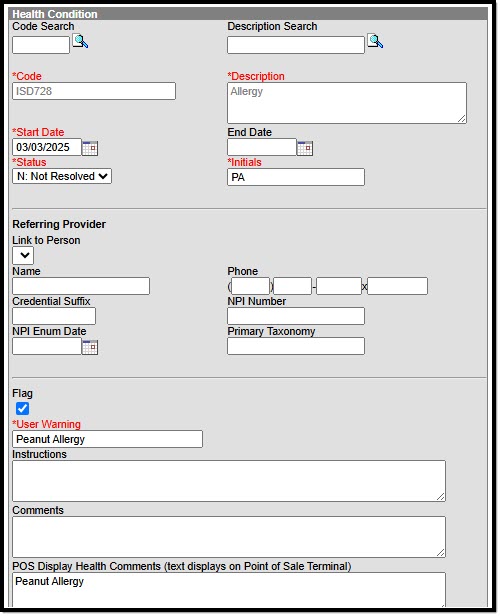Click the Start Date field 03/03/2025
Screen dimensions: 500x616
[47, 147]
